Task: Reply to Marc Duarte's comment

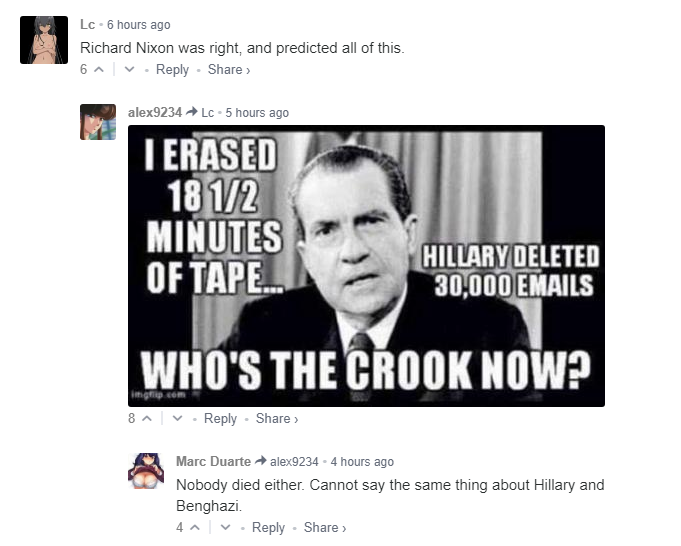Action: (268, 528)
